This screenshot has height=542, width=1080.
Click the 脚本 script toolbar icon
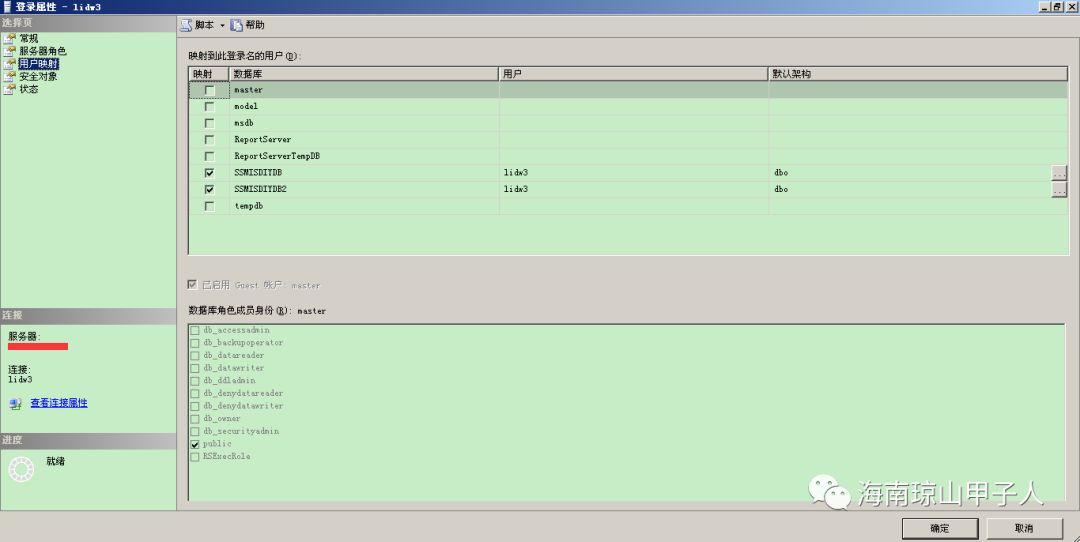[x=186, y=25]
